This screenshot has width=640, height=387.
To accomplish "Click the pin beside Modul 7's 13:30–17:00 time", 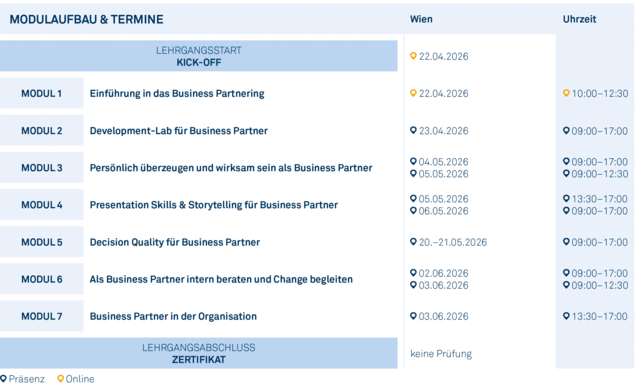I will click(566, 316).
